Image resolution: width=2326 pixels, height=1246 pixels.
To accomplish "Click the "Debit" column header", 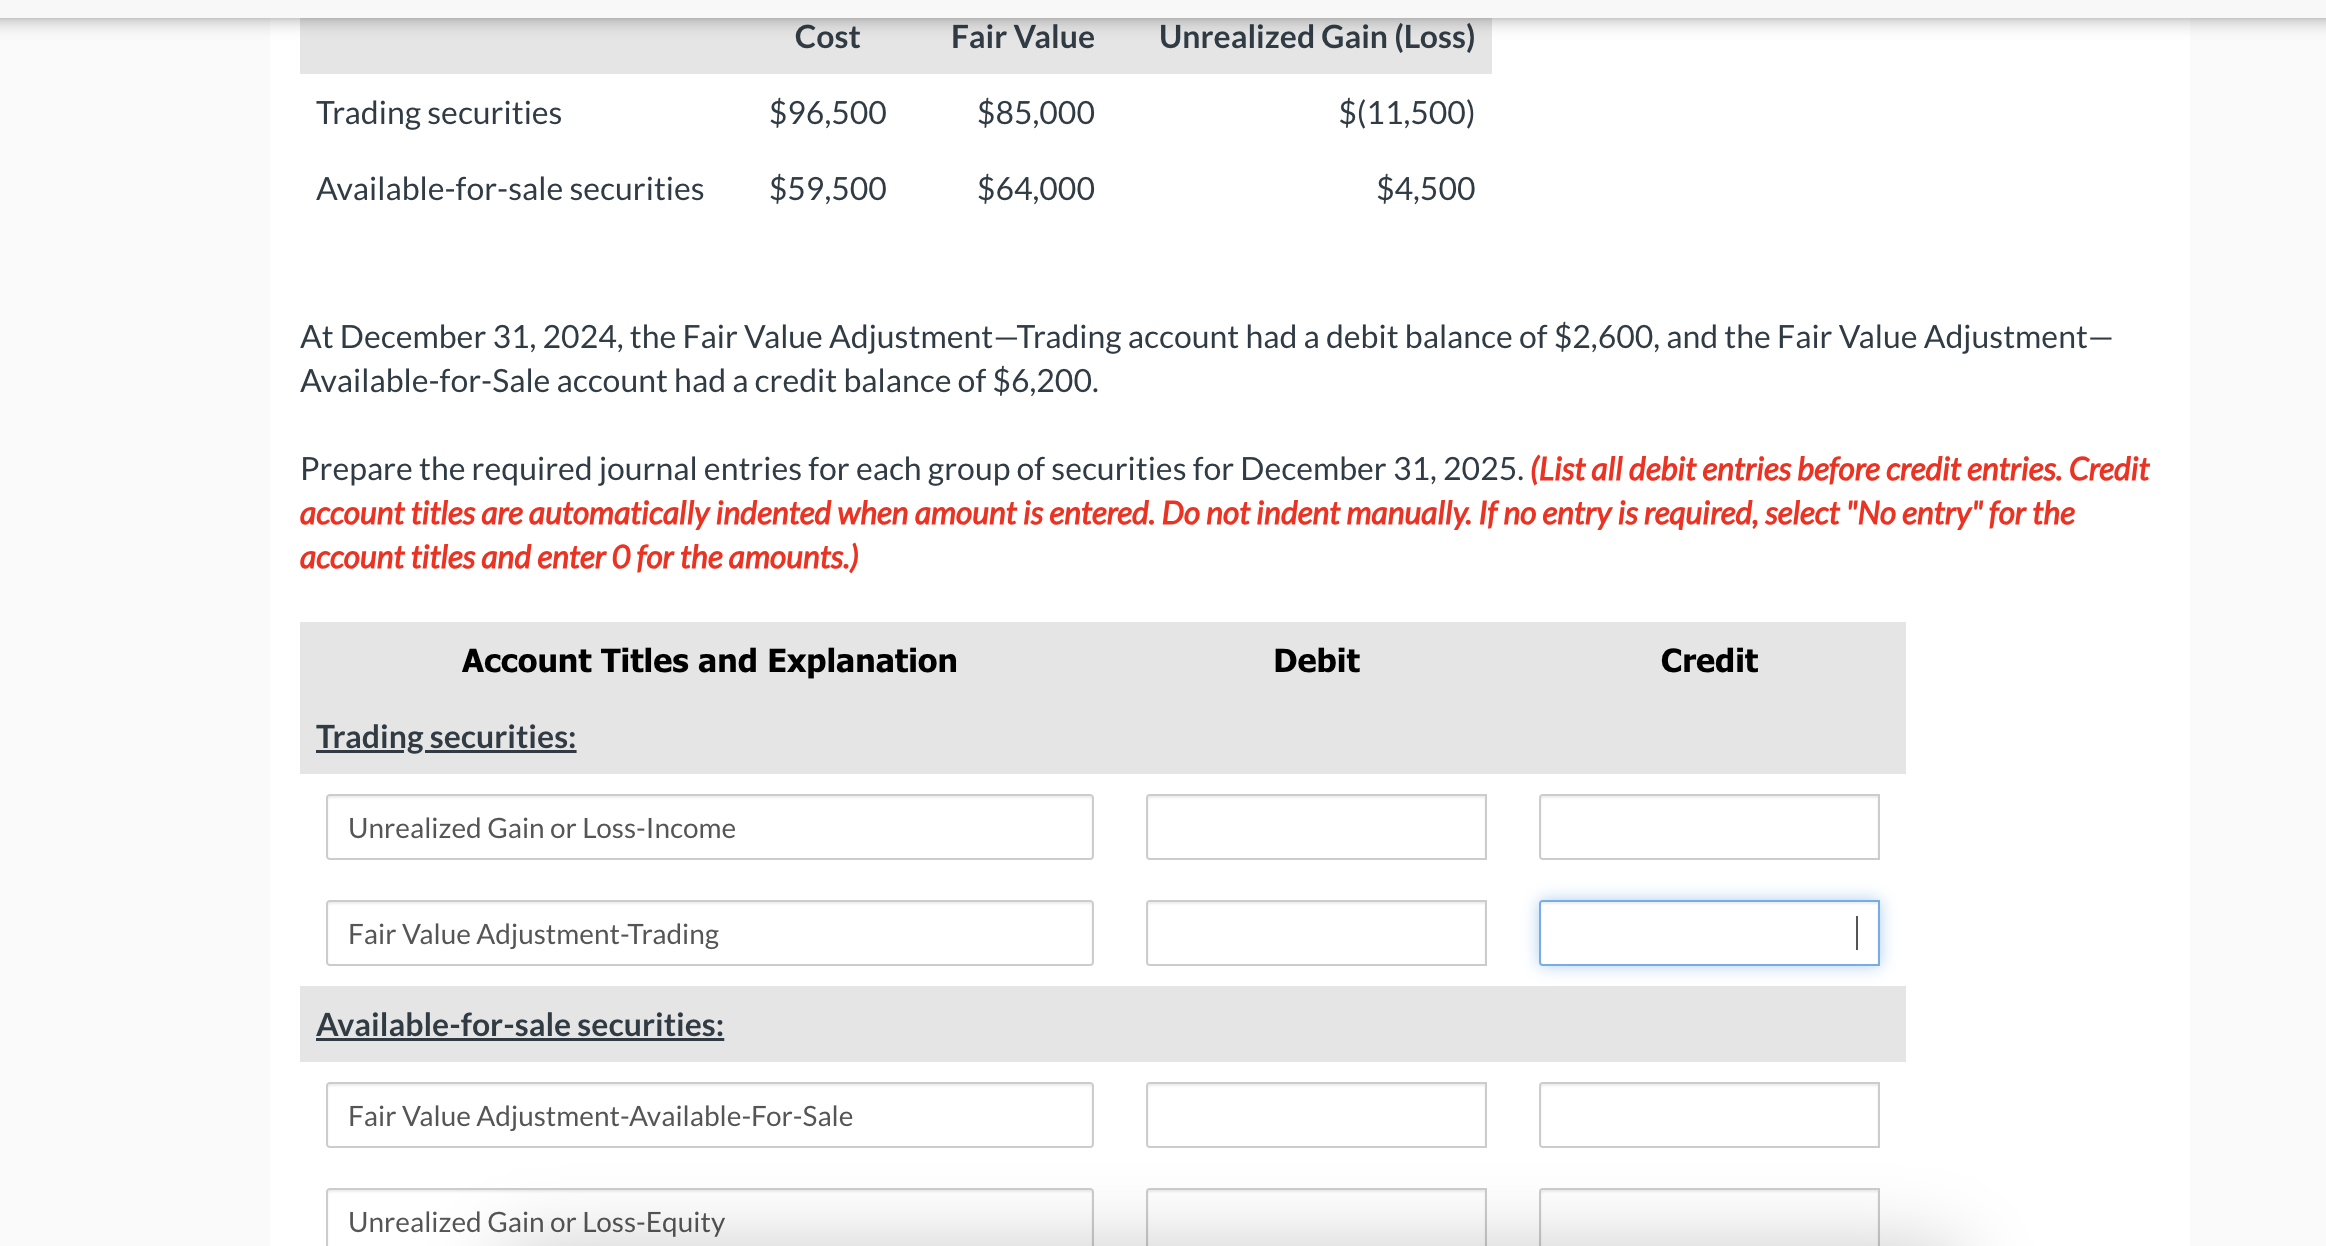I will [x=1315, y=660].
